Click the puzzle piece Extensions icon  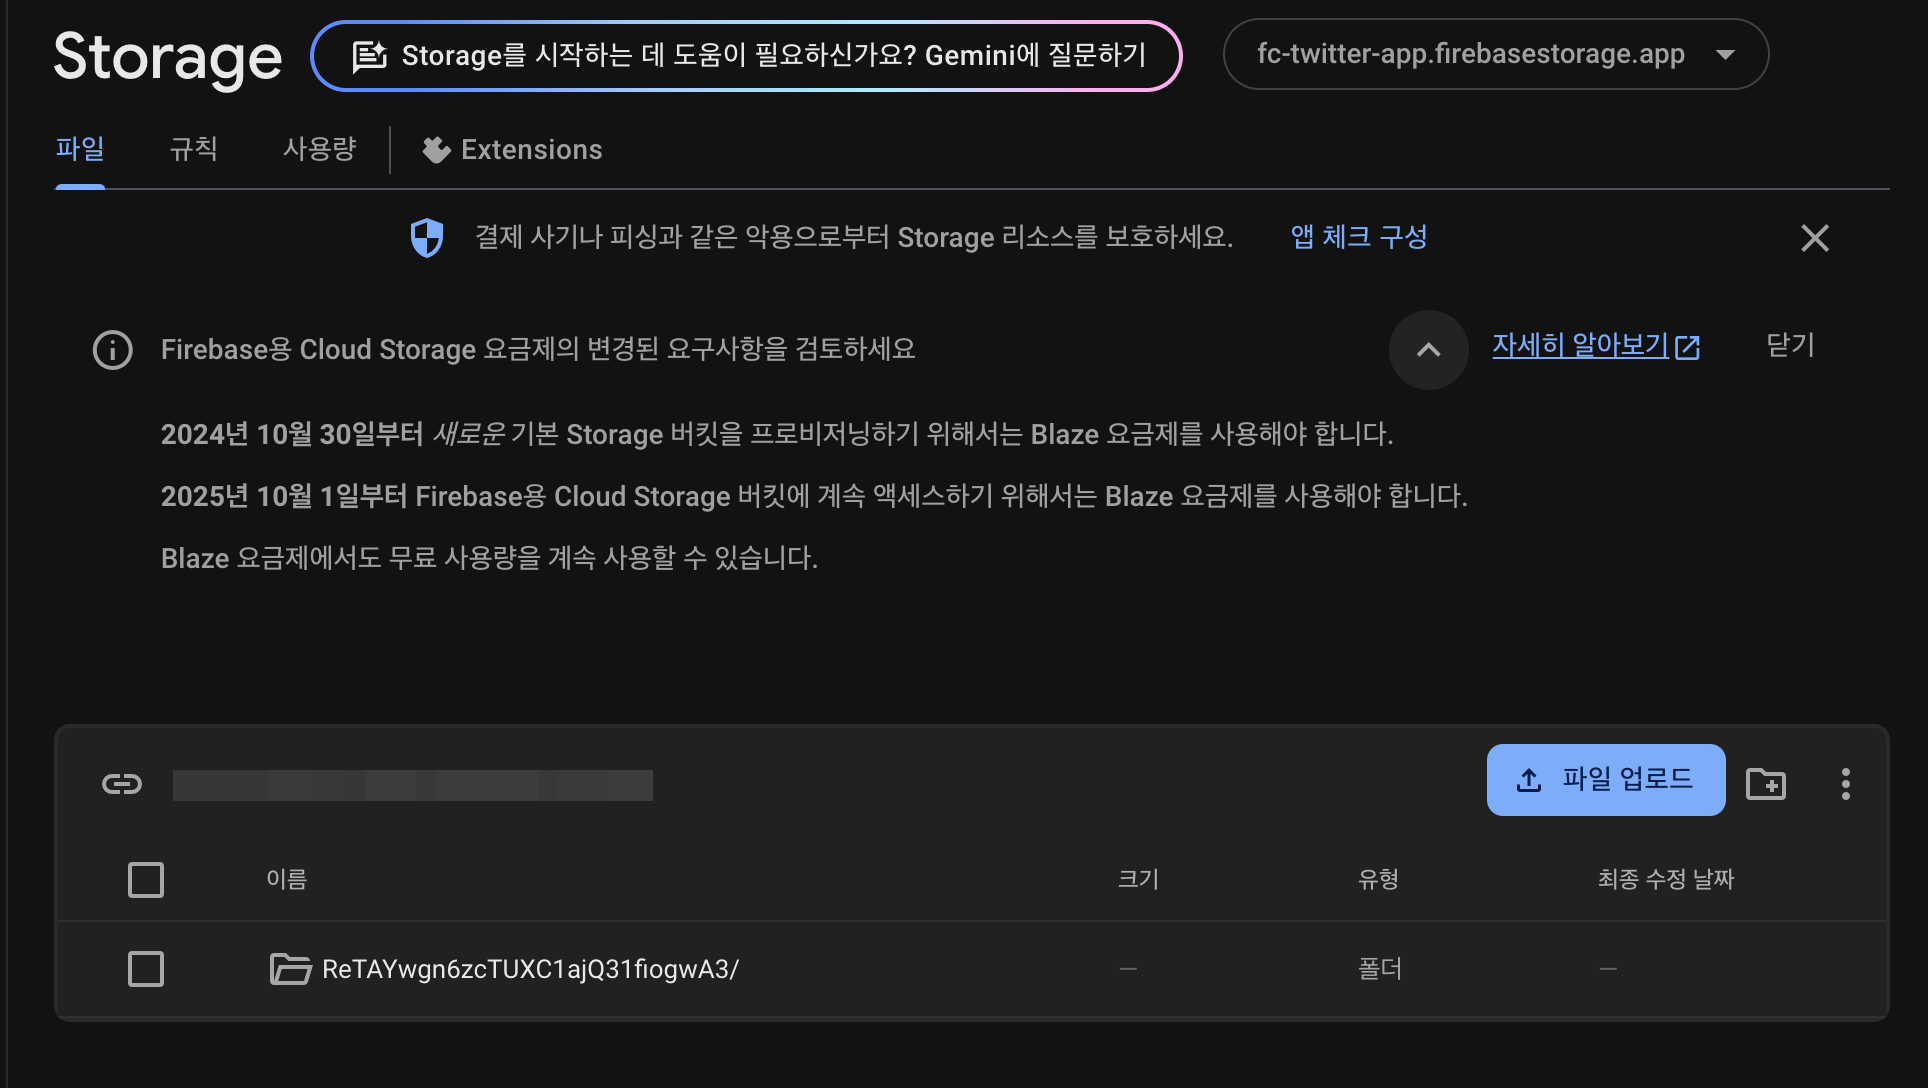(436, 150)
